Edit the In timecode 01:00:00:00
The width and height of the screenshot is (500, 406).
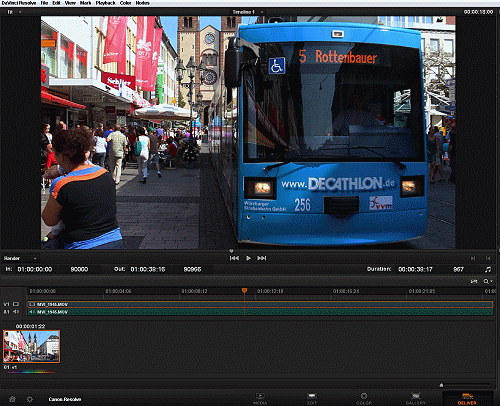click(35, 269)
